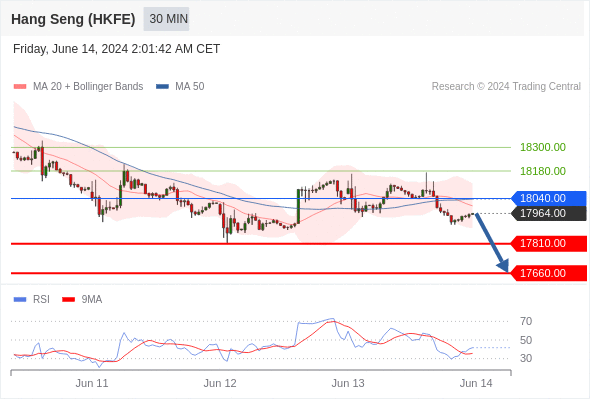Click the 30 MIN timeframe button

[166, 19]
